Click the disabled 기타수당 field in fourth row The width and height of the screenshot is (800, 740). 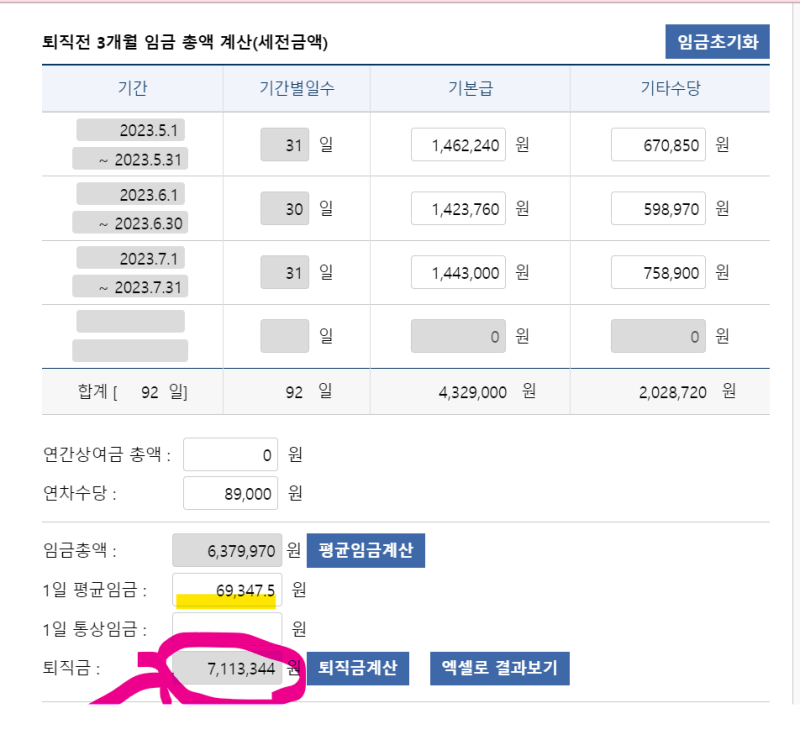pyautogui.click(x=658, y=336)
